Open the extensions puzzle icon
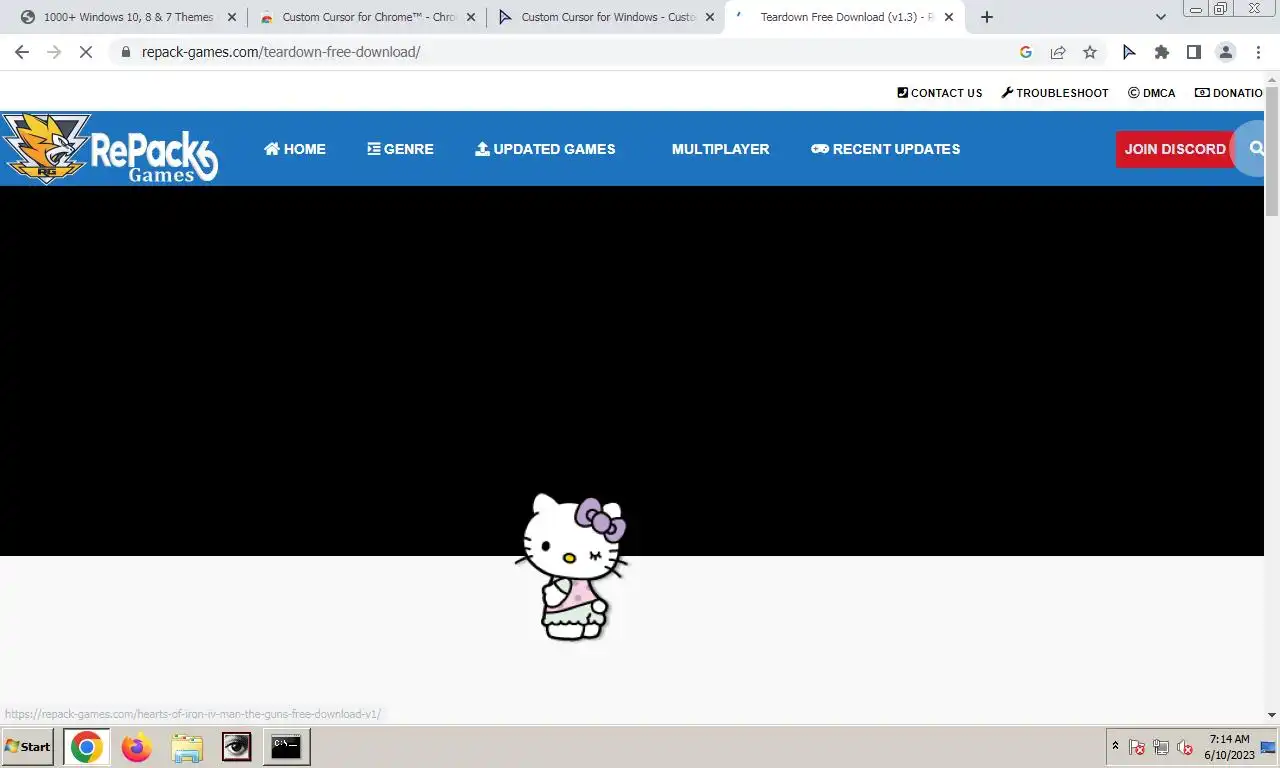 [x=1161, y=52]
